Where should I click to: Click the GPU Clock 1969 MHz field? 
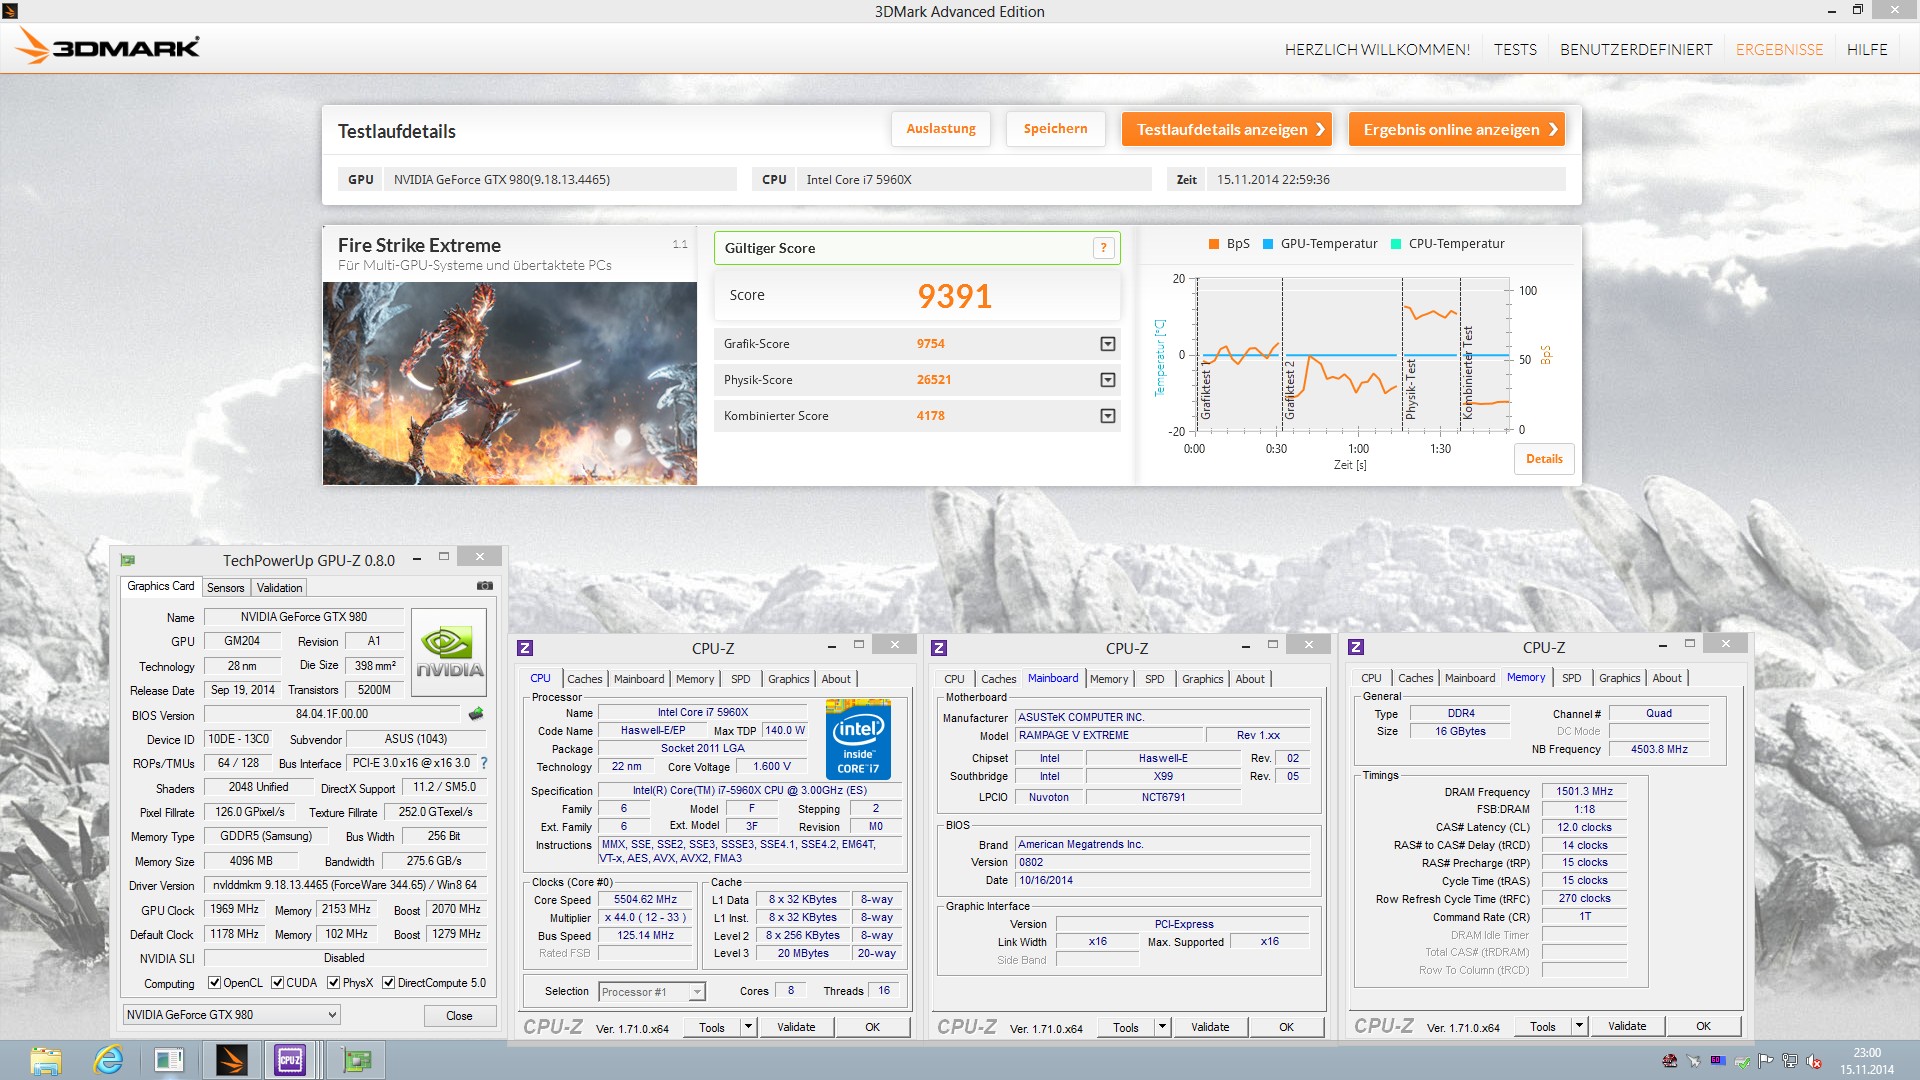click(x=235, y=909)
